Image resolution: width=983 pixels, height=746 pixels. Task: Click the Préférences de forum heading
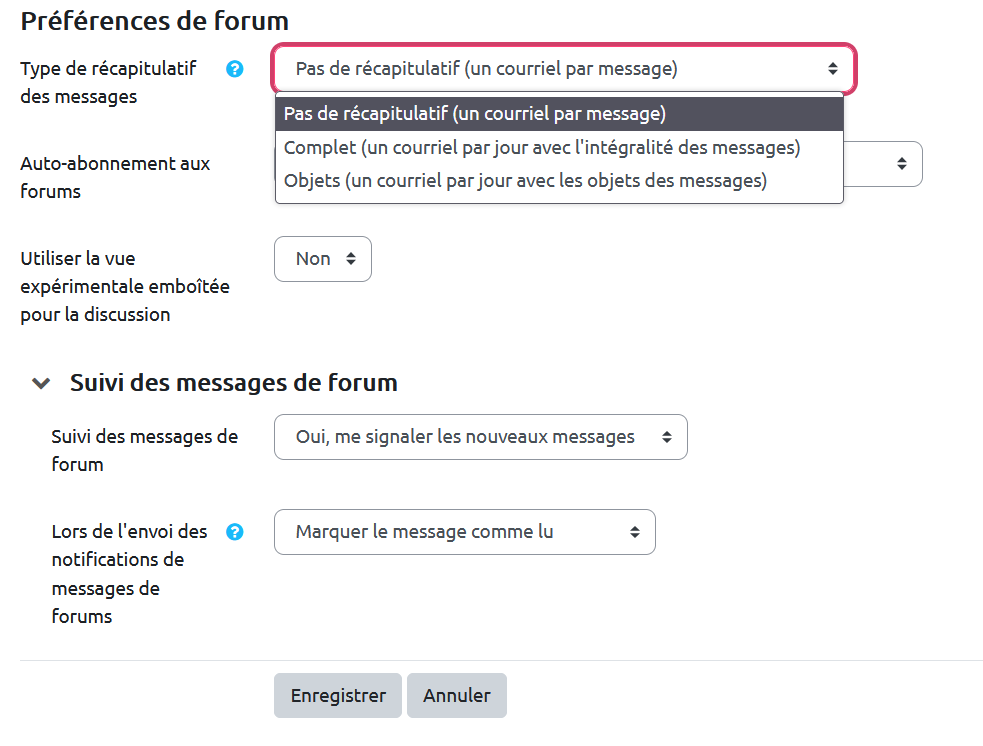point(154,20)
